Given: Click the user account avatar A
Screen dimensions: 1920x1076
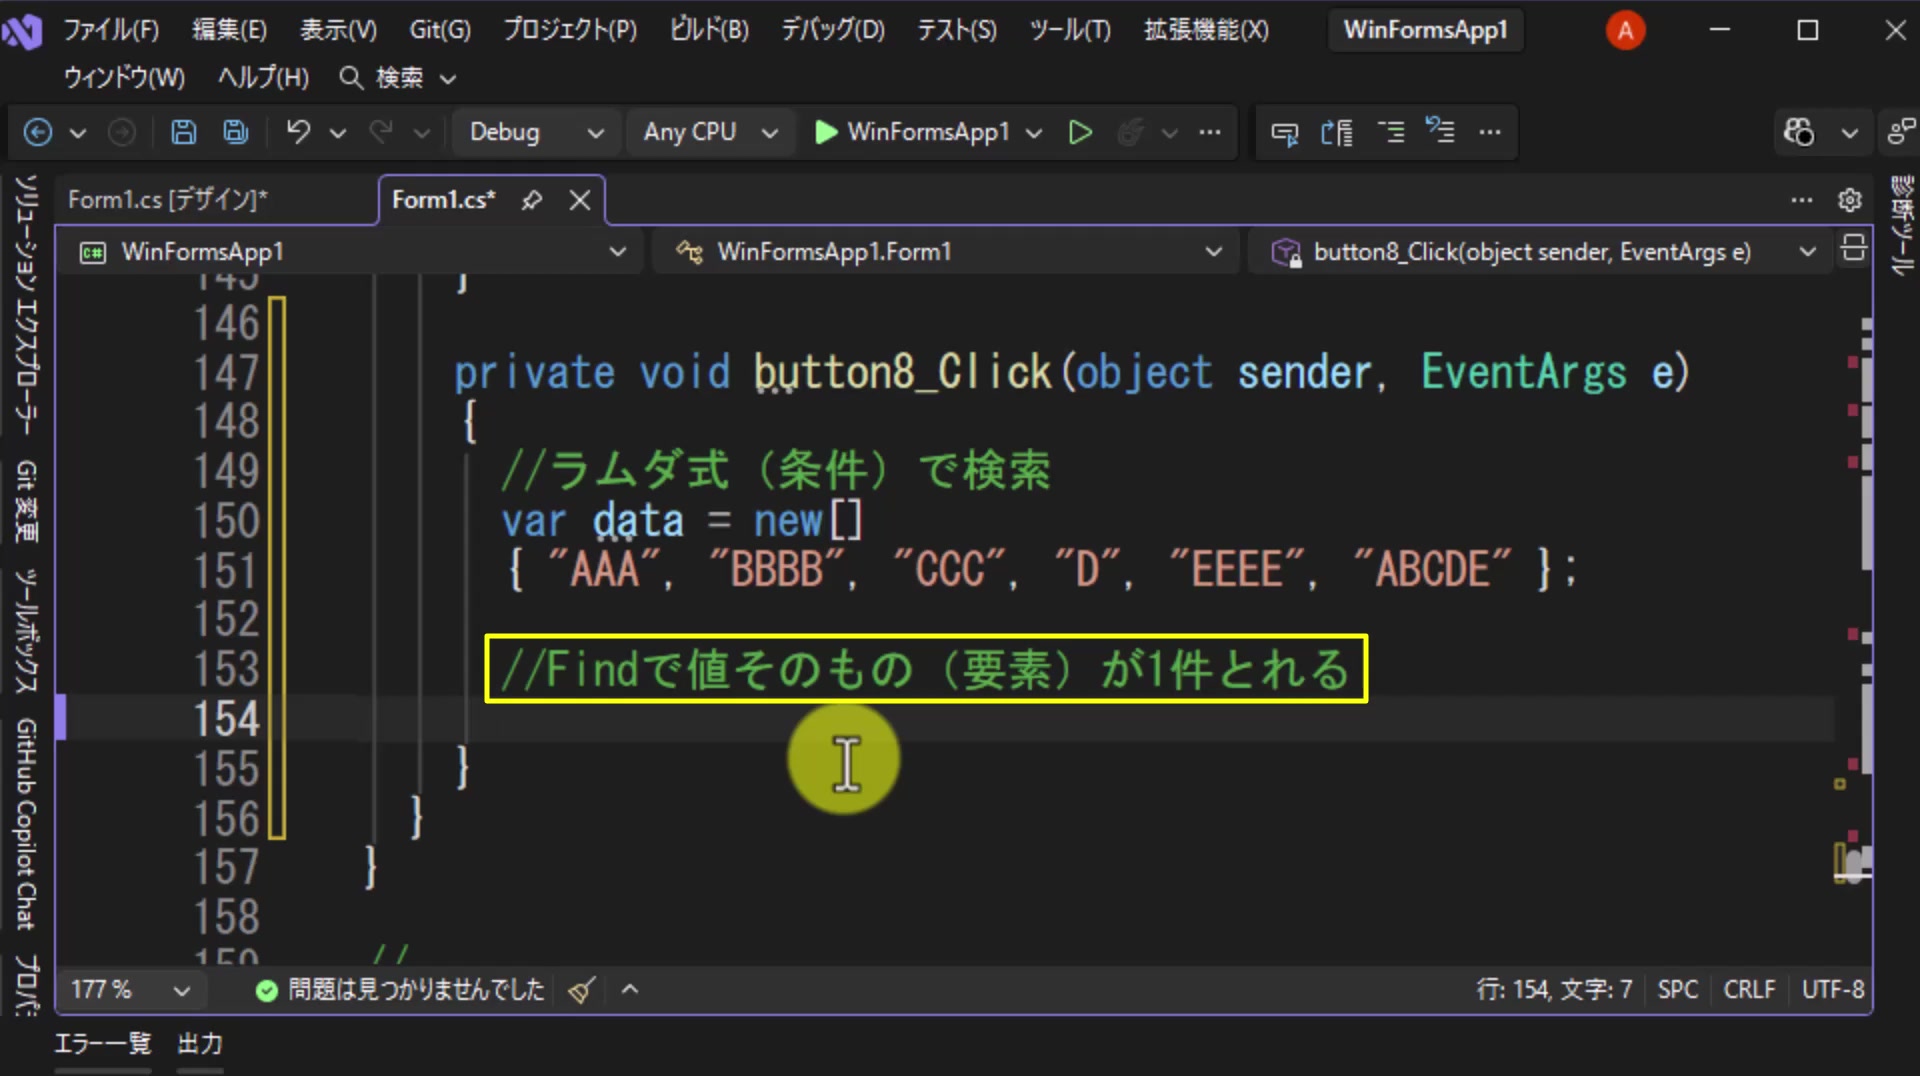Looking at the screenshot, I should 1626,31.
